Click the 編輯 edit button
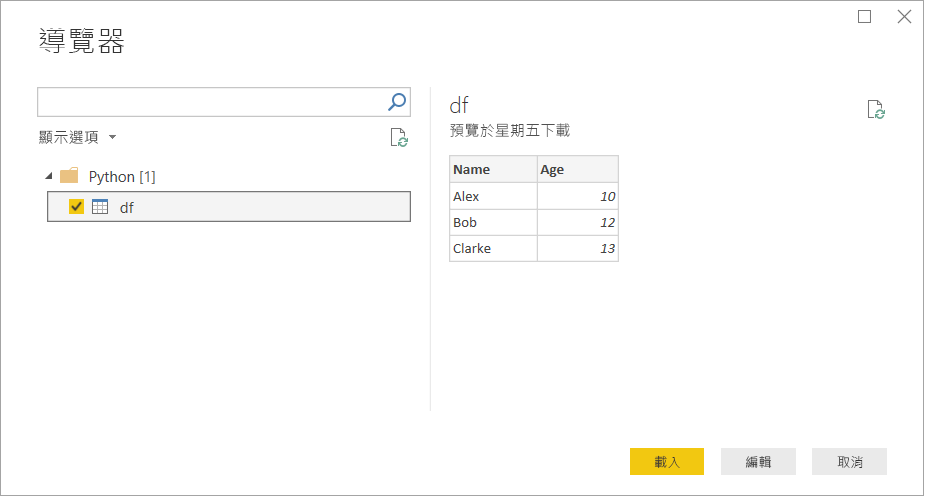 758,461
